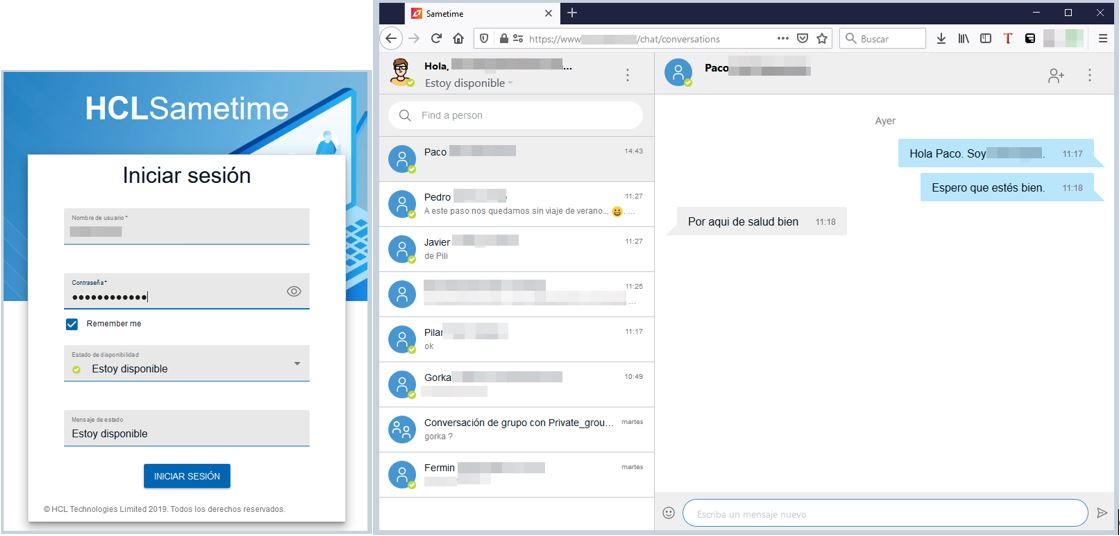Click the browser home icon
This screenshot has height=536, width=1120.
pos(458,39)
